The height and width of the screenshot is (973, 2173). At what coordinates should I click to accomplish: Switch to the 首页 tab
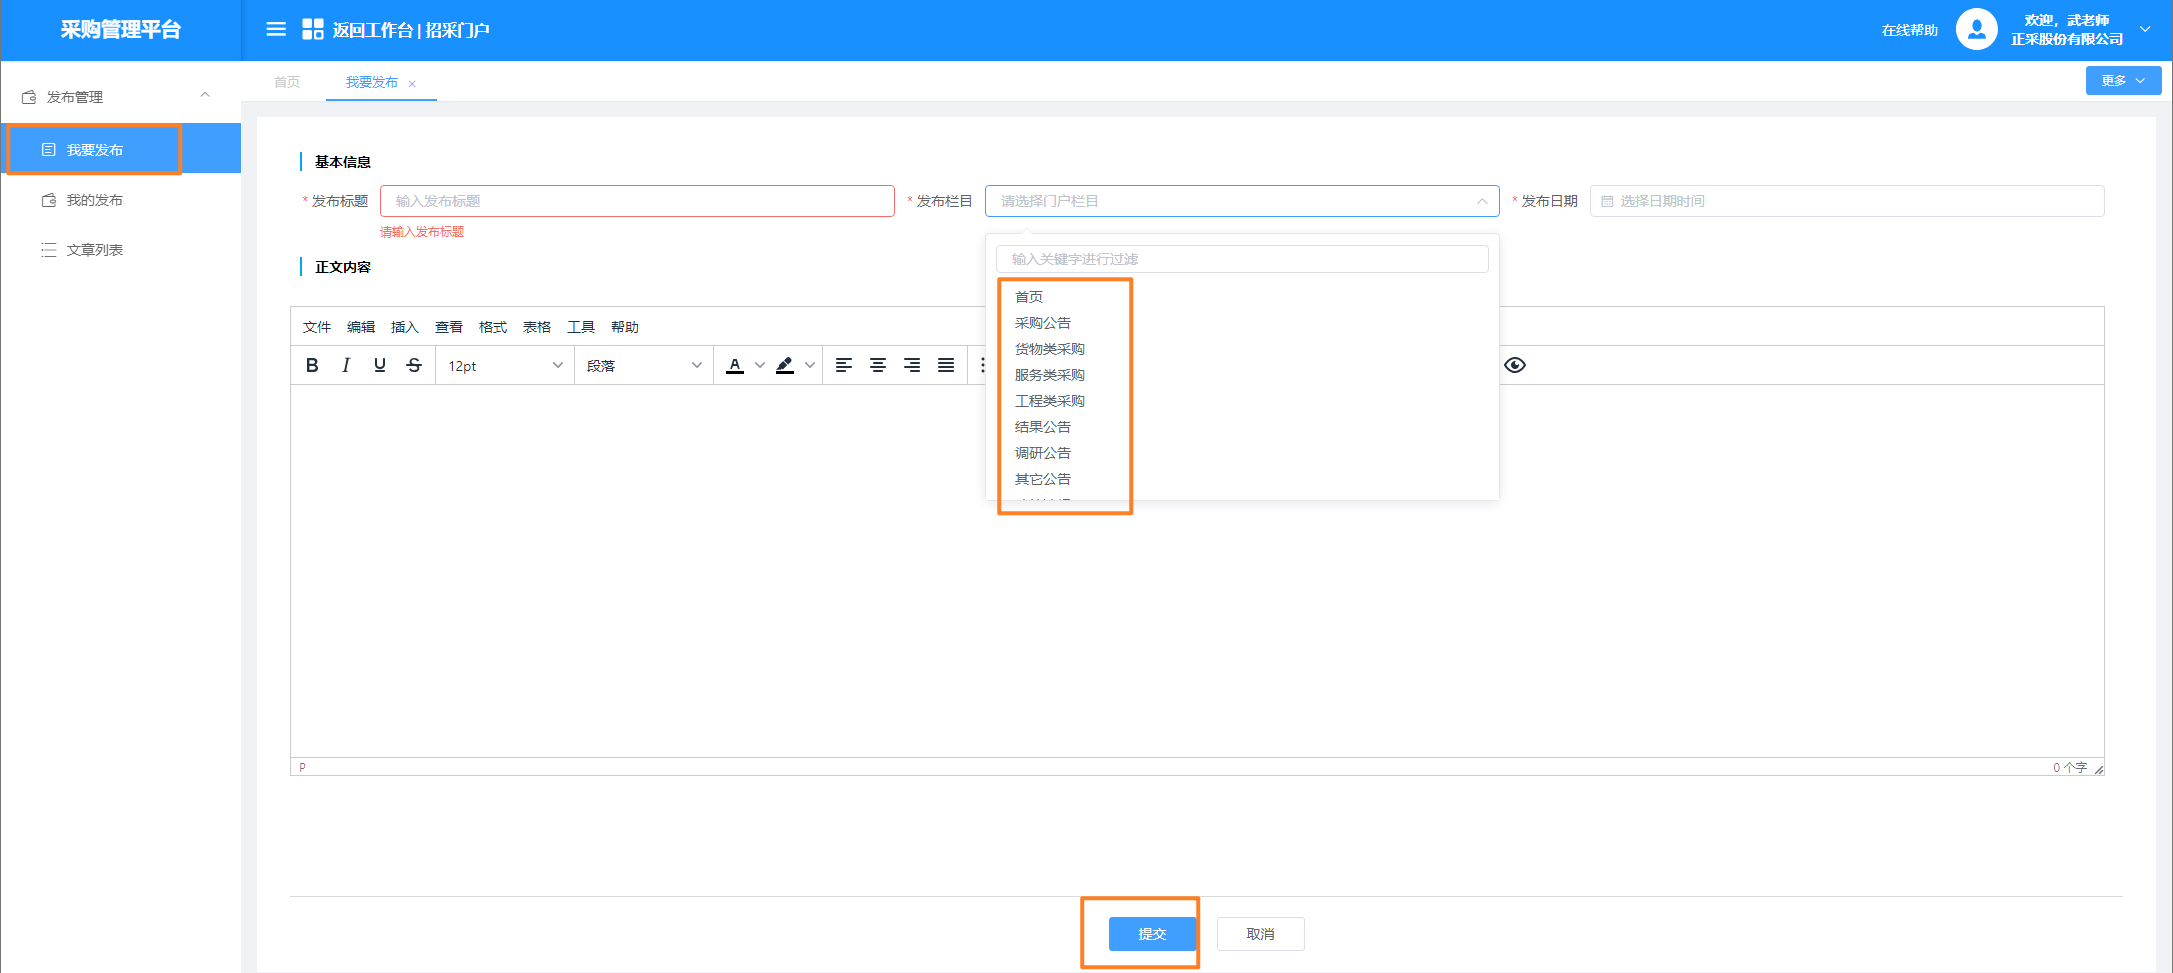(x=287, y=82)
